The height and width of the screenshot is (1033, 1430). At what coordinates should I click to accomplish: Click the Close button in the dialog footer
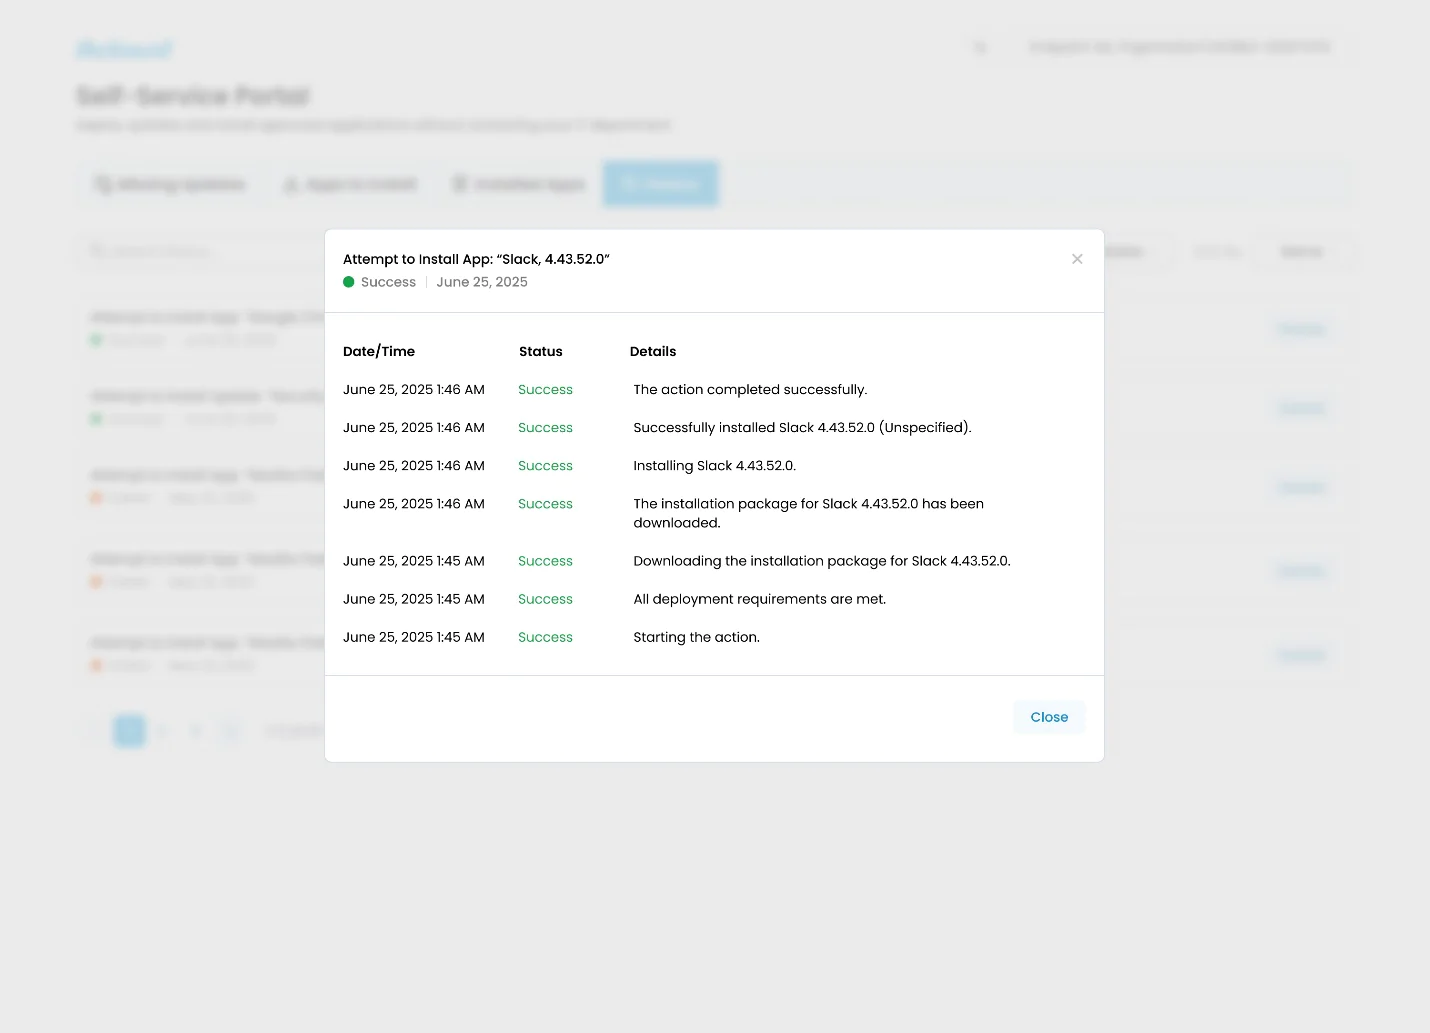tap(1049, 717)
